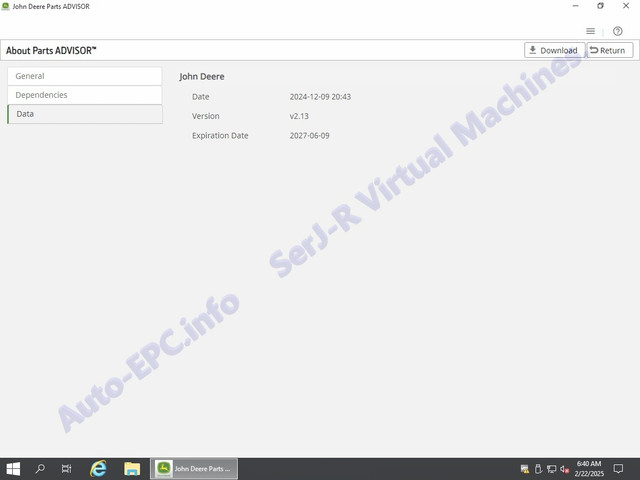Click the expiration value 2027-06-09
The image size is (640, 480).
[x=309, y=136]
